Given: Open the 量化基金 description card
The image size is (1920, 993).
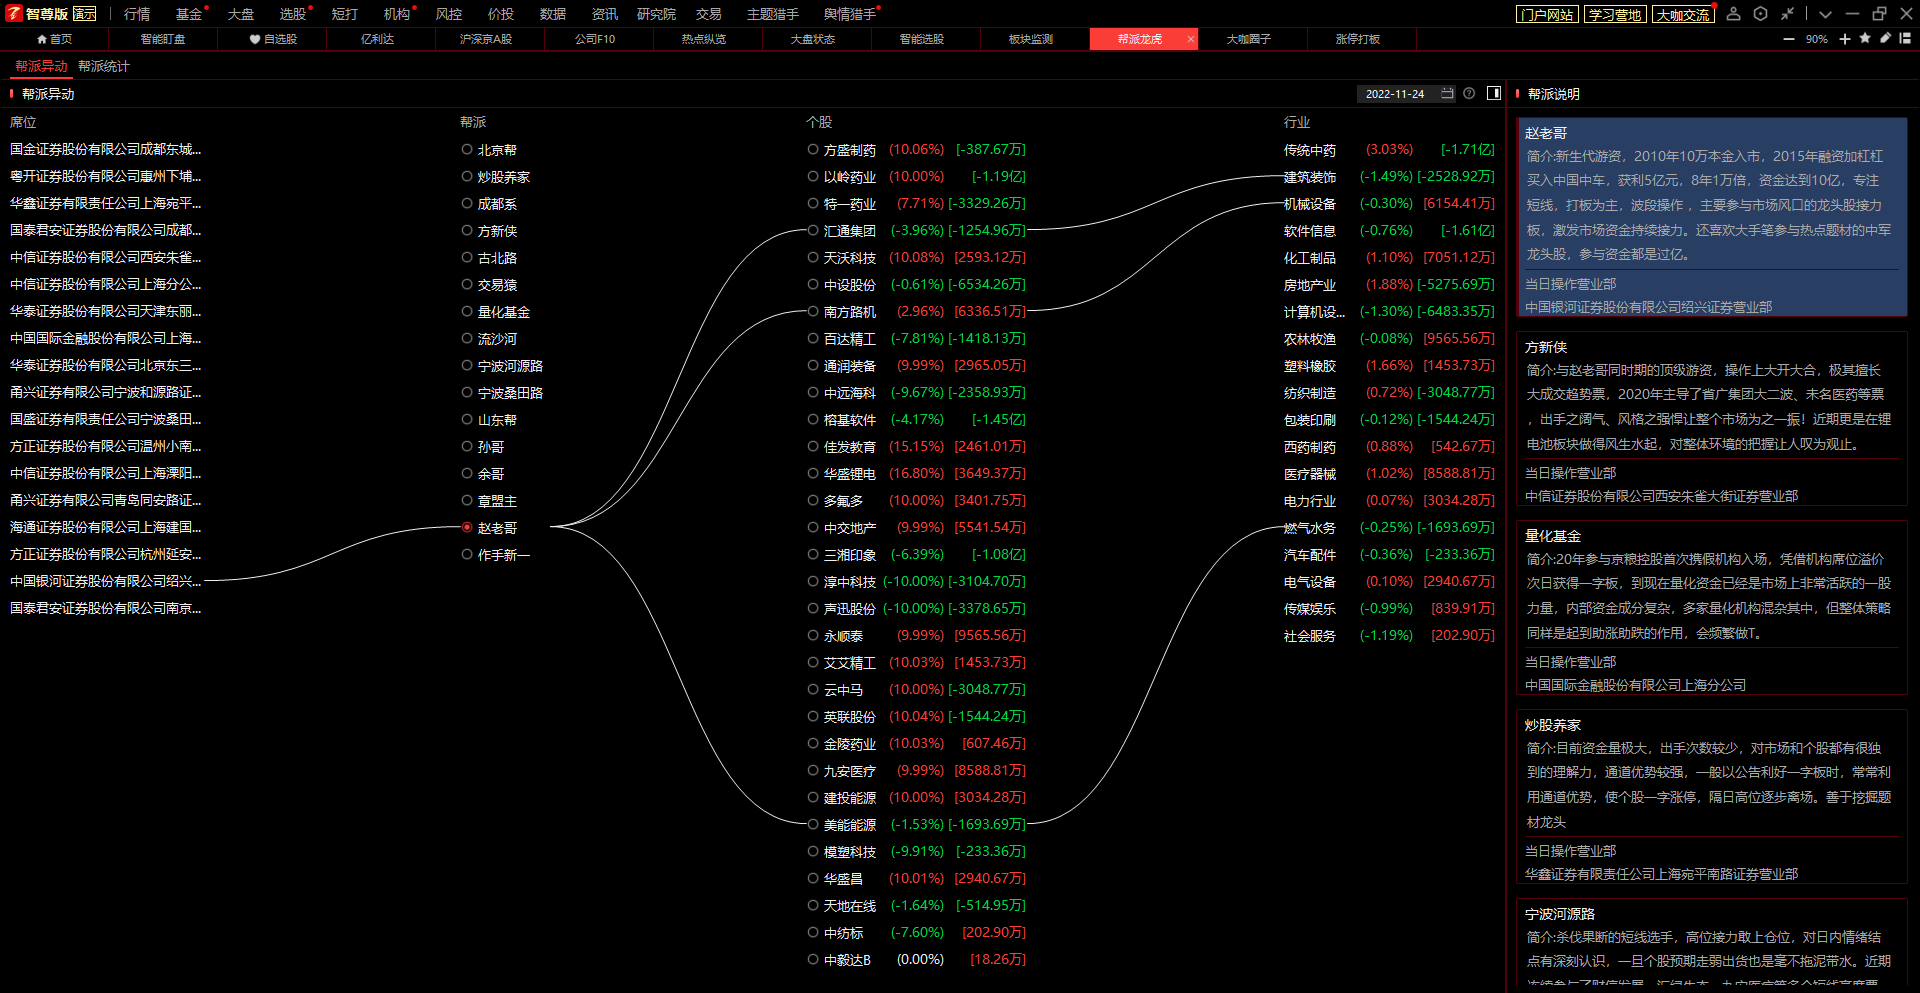Looking at the screenshot, I should pos(1712,608).
